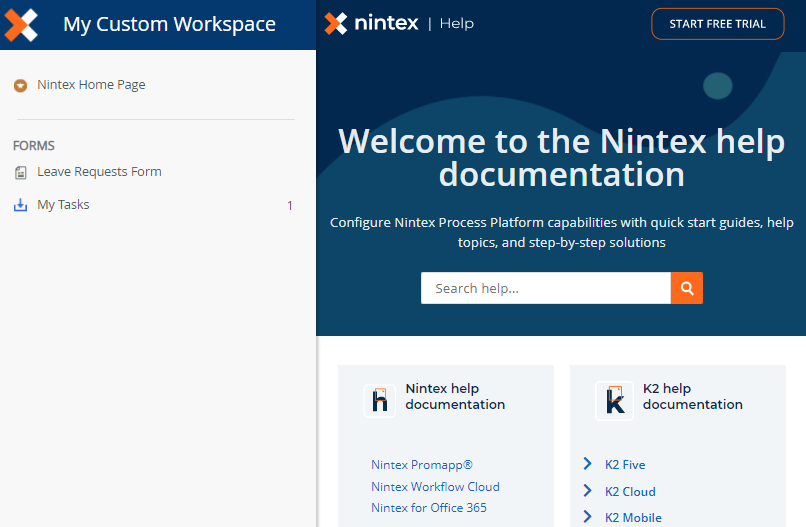Expand the K2 Five chevron
The width and height of the screenshot is (806, 527).
pos(588,464)
